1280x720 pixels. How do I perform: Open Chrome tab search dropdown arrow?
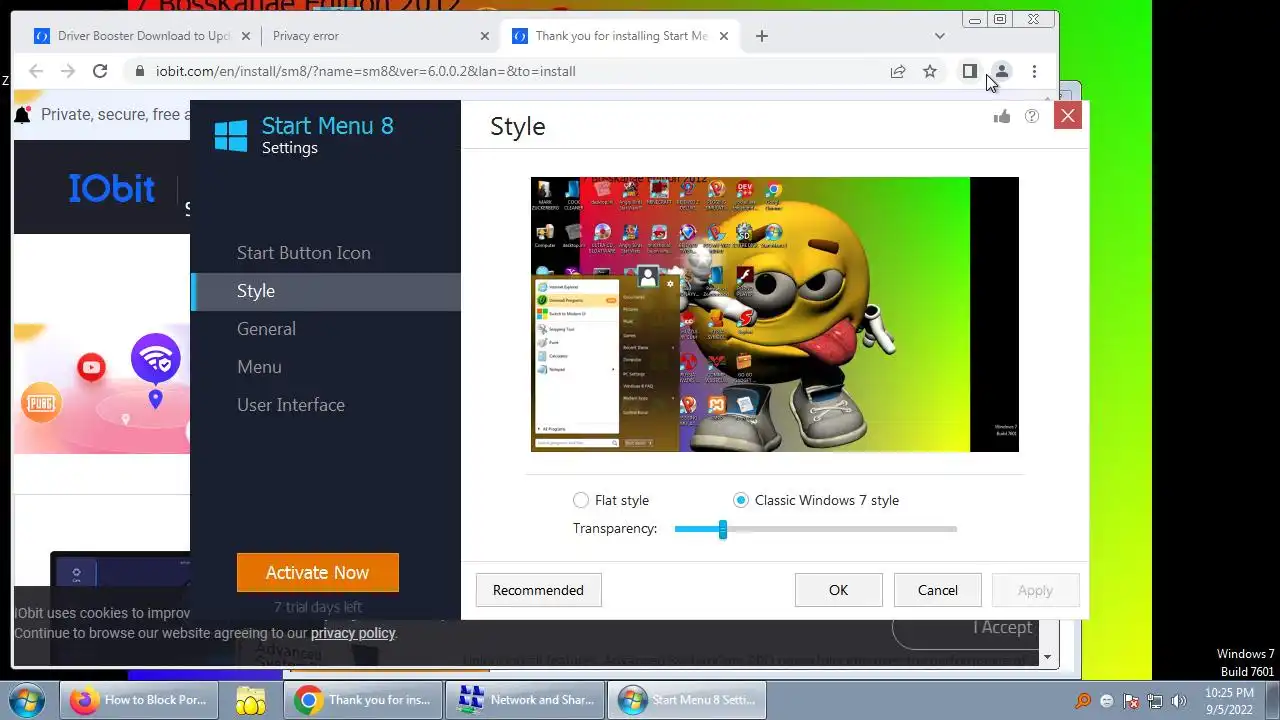[939, 36]
